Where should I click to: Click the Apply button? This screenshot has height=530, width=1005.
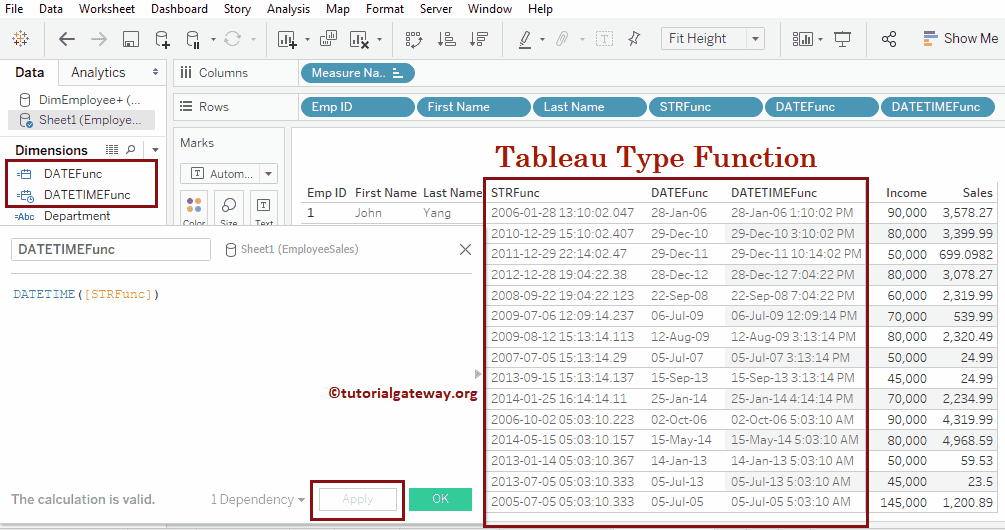(x=358, y=499)
